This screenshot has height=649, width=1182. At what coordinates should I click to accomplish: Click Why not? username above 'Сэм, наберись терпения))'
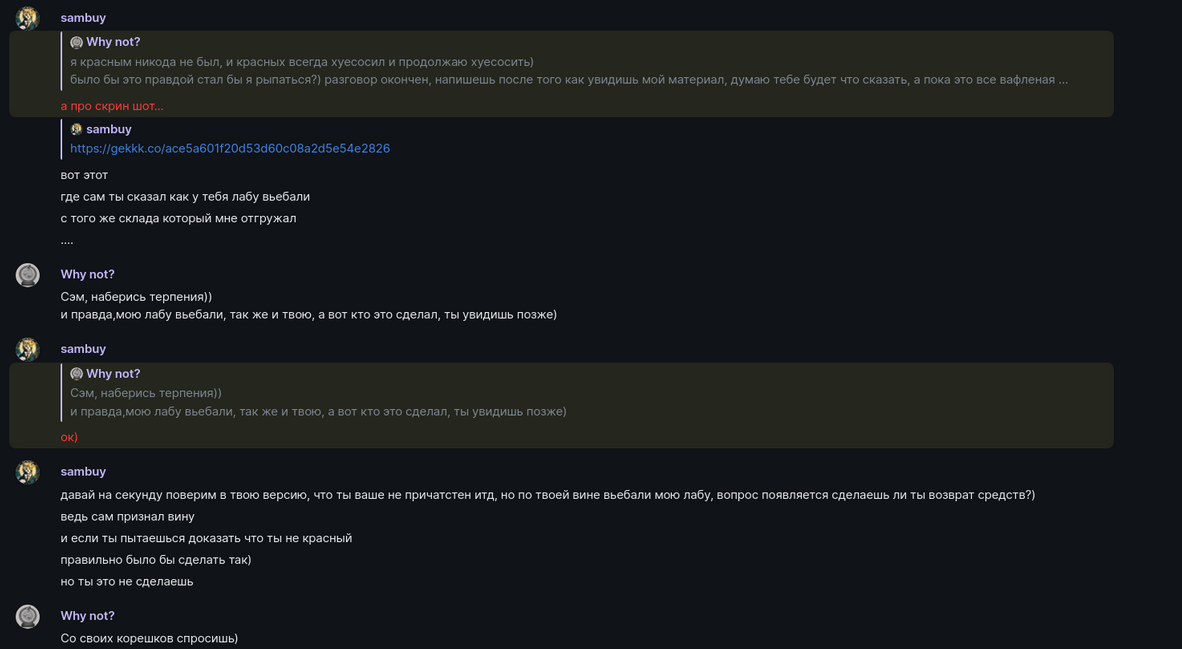coord(87,274)
